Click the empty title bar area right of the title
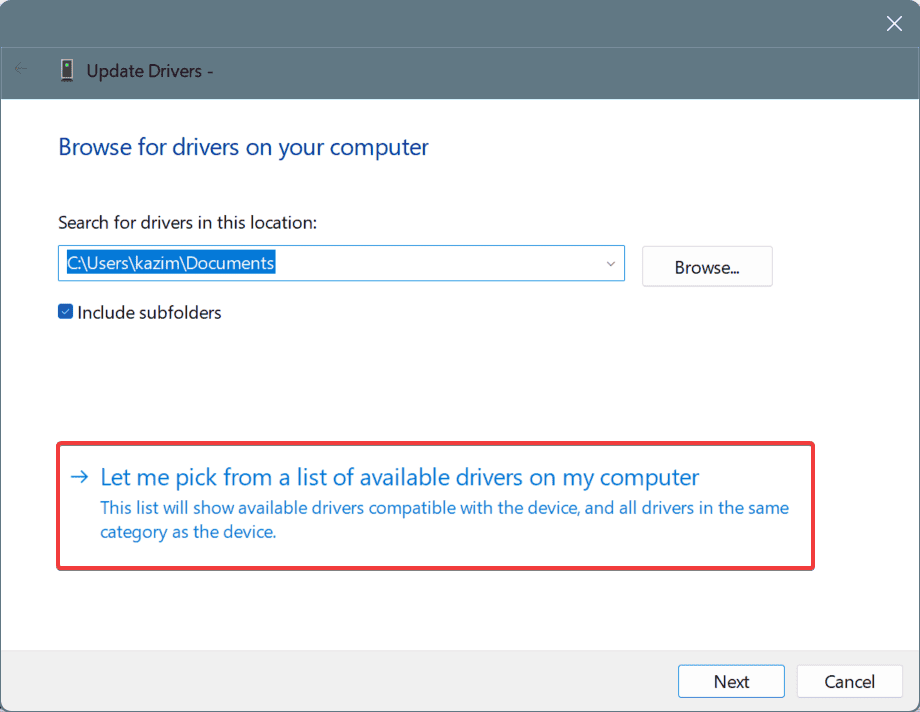 550,70
